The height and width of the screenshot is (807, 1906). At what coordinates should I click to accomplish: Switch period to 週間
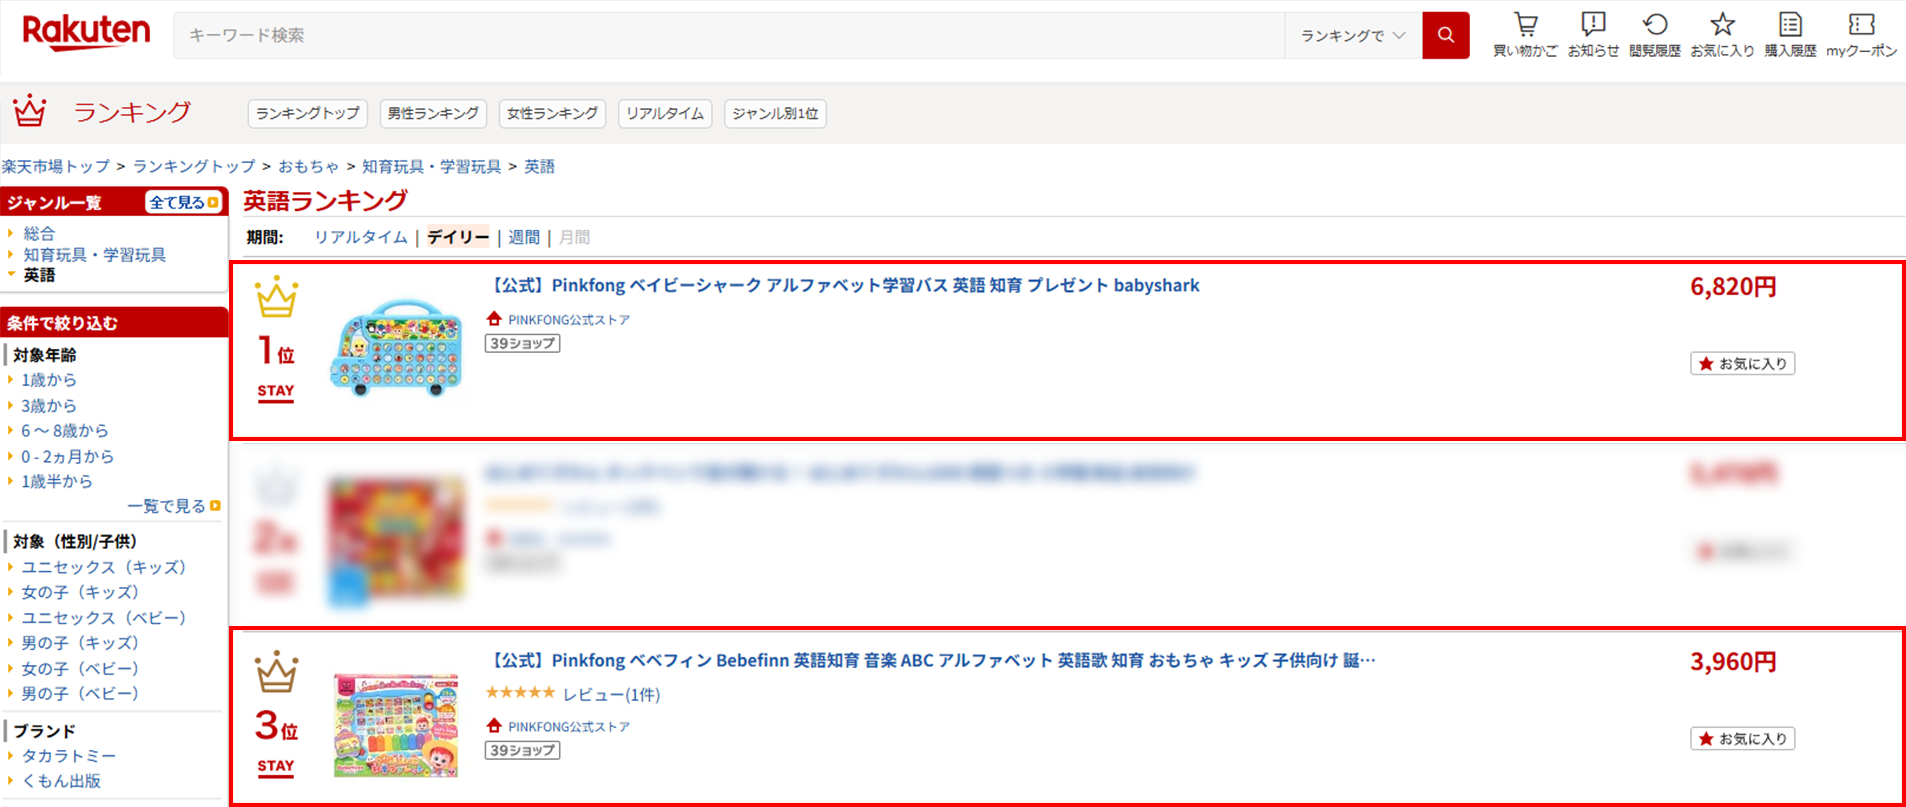coord(524,237)
